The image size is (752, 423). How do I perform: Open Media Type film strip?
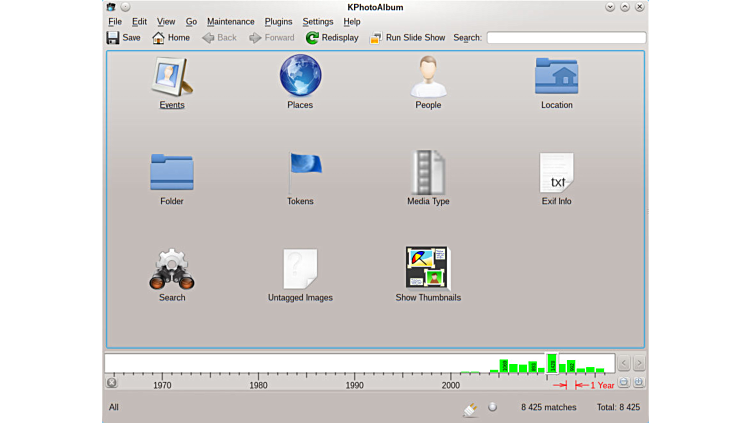click(428, 173)
